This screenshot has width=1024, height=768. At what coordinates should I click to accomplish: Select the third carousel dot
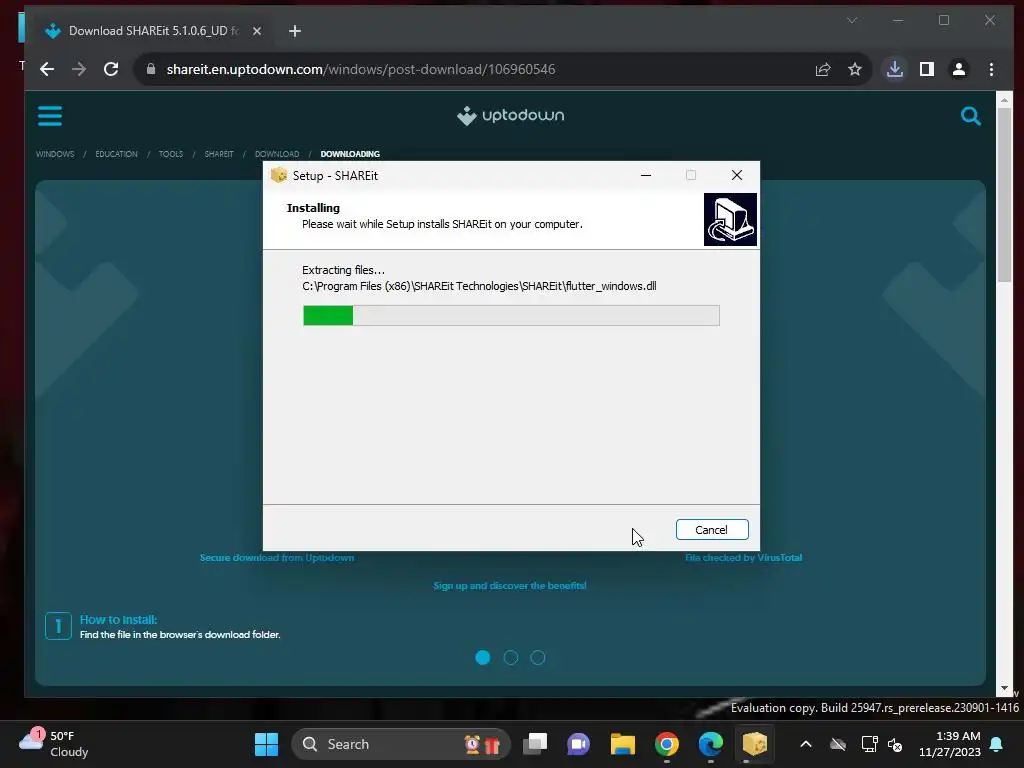[x=537, y=658]
